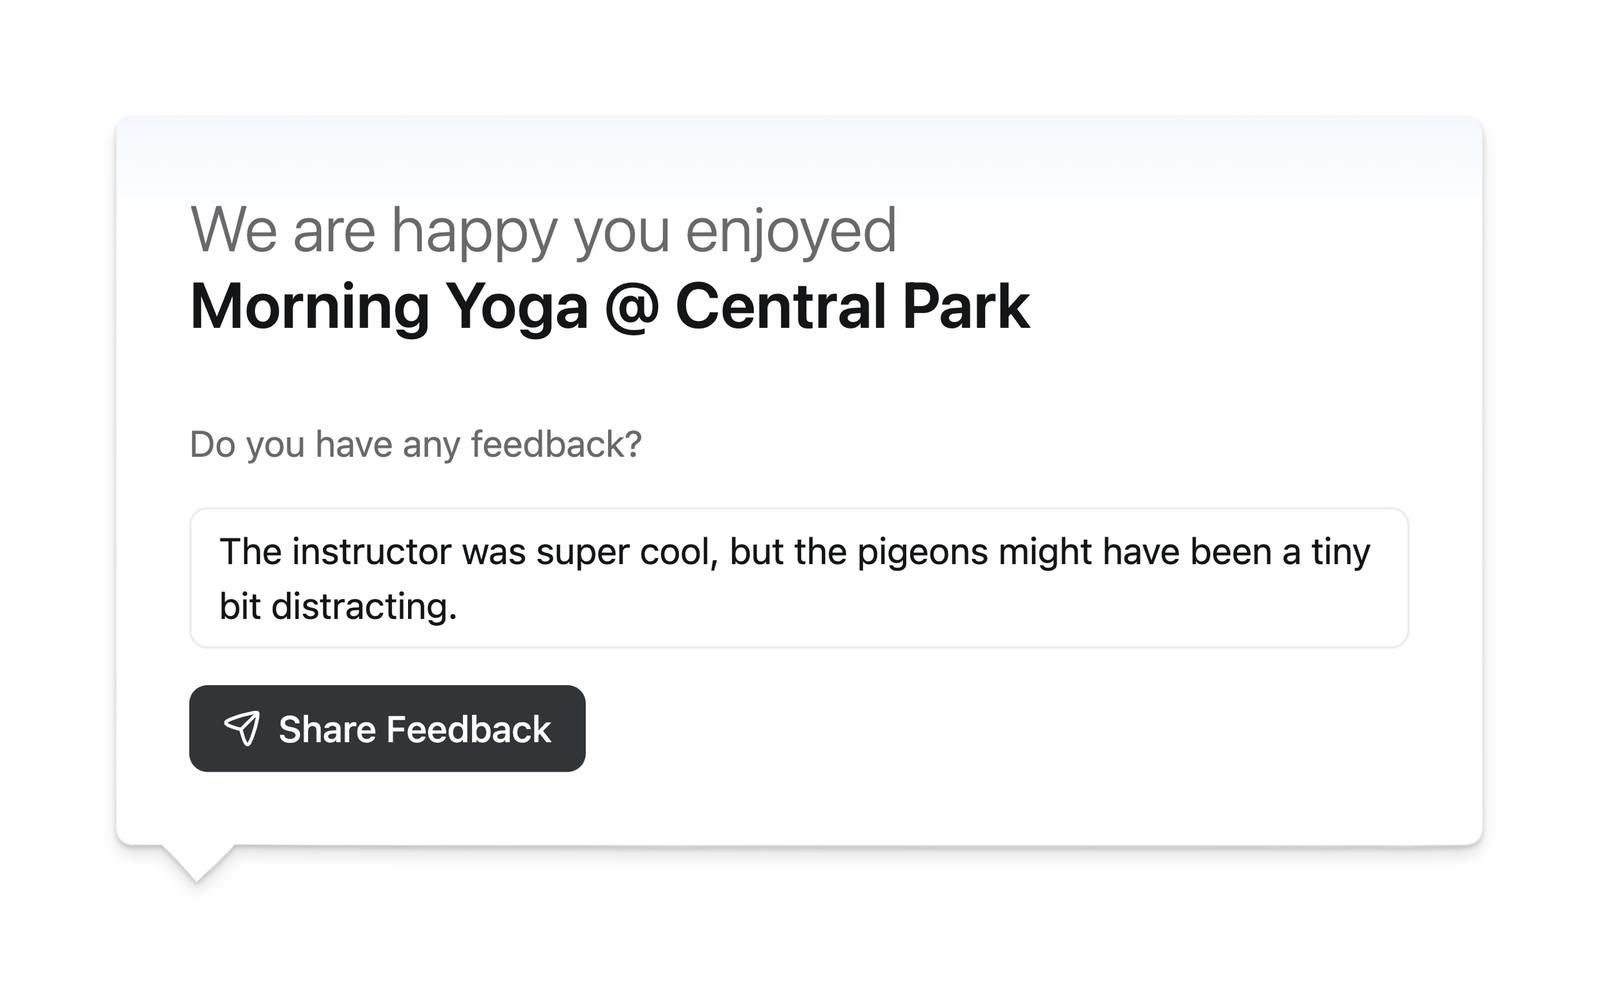Click the word "Yoga" in the title
This screenshot has width=1600, height=997.
[x=516, y=306]
